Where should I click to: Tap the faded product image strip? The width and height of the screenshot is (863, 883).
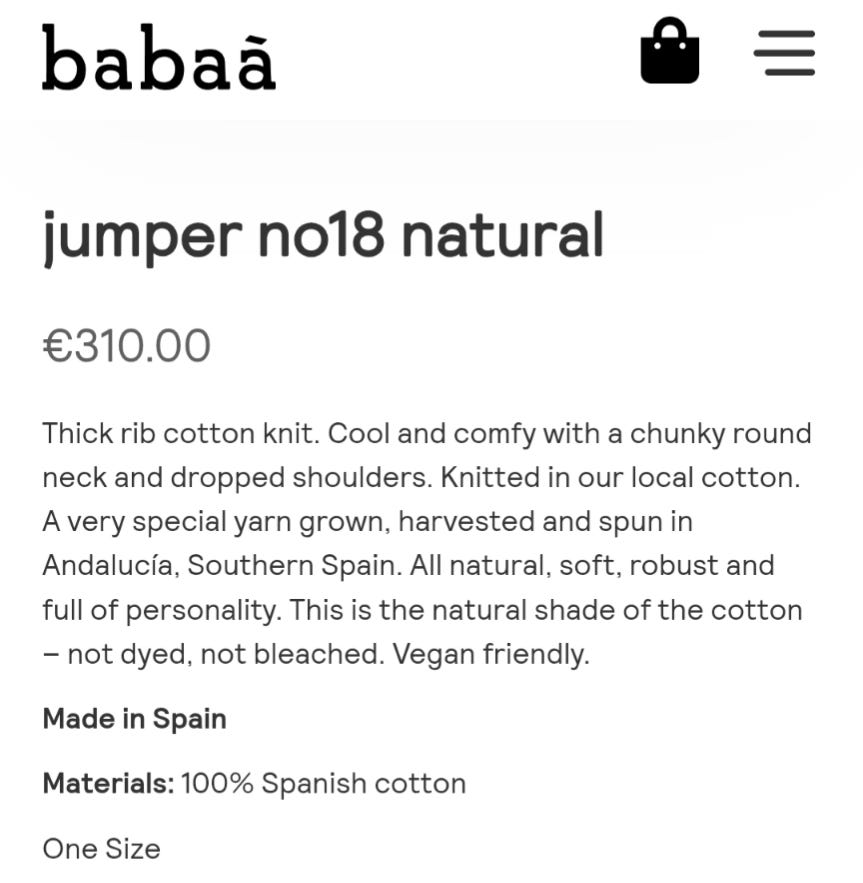click(432, 152)
